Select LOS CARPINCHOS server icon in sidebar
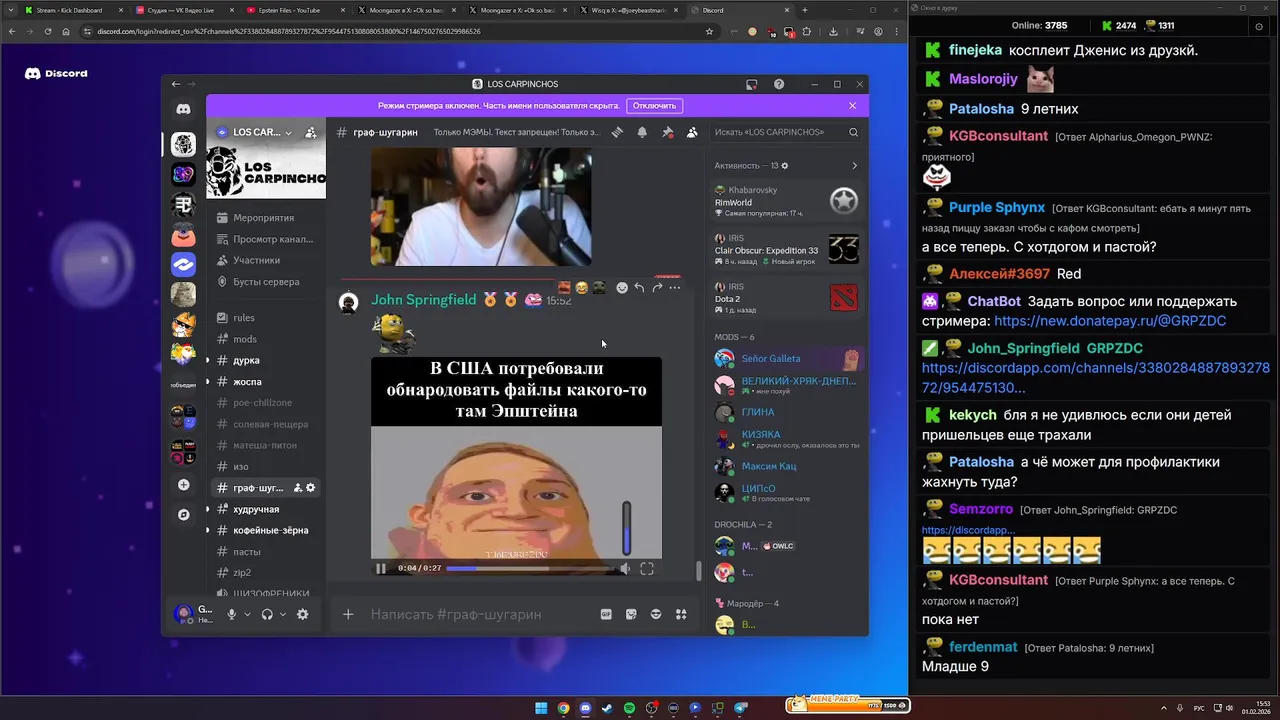This screenshot has height=720, width=1280. point(183,145)
